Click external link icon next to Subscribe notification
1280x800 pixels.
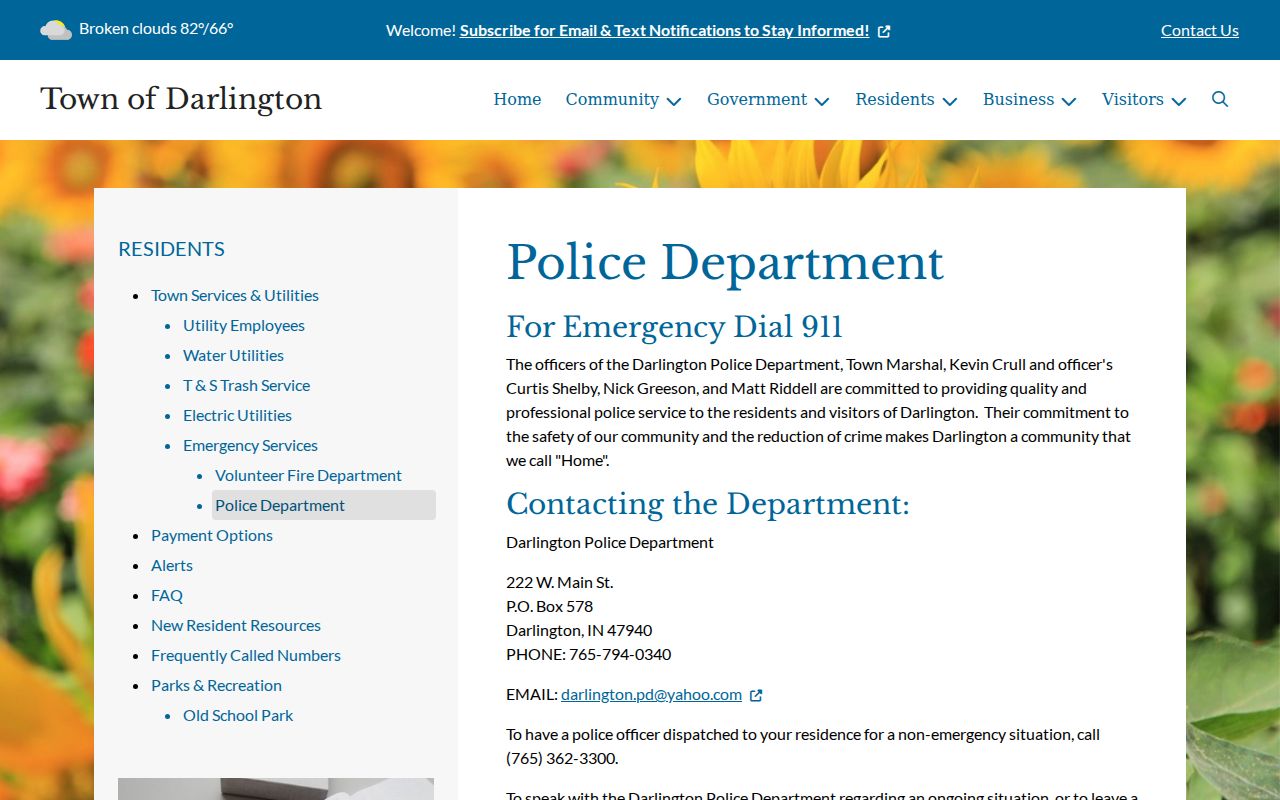click(x=884, y=31)
